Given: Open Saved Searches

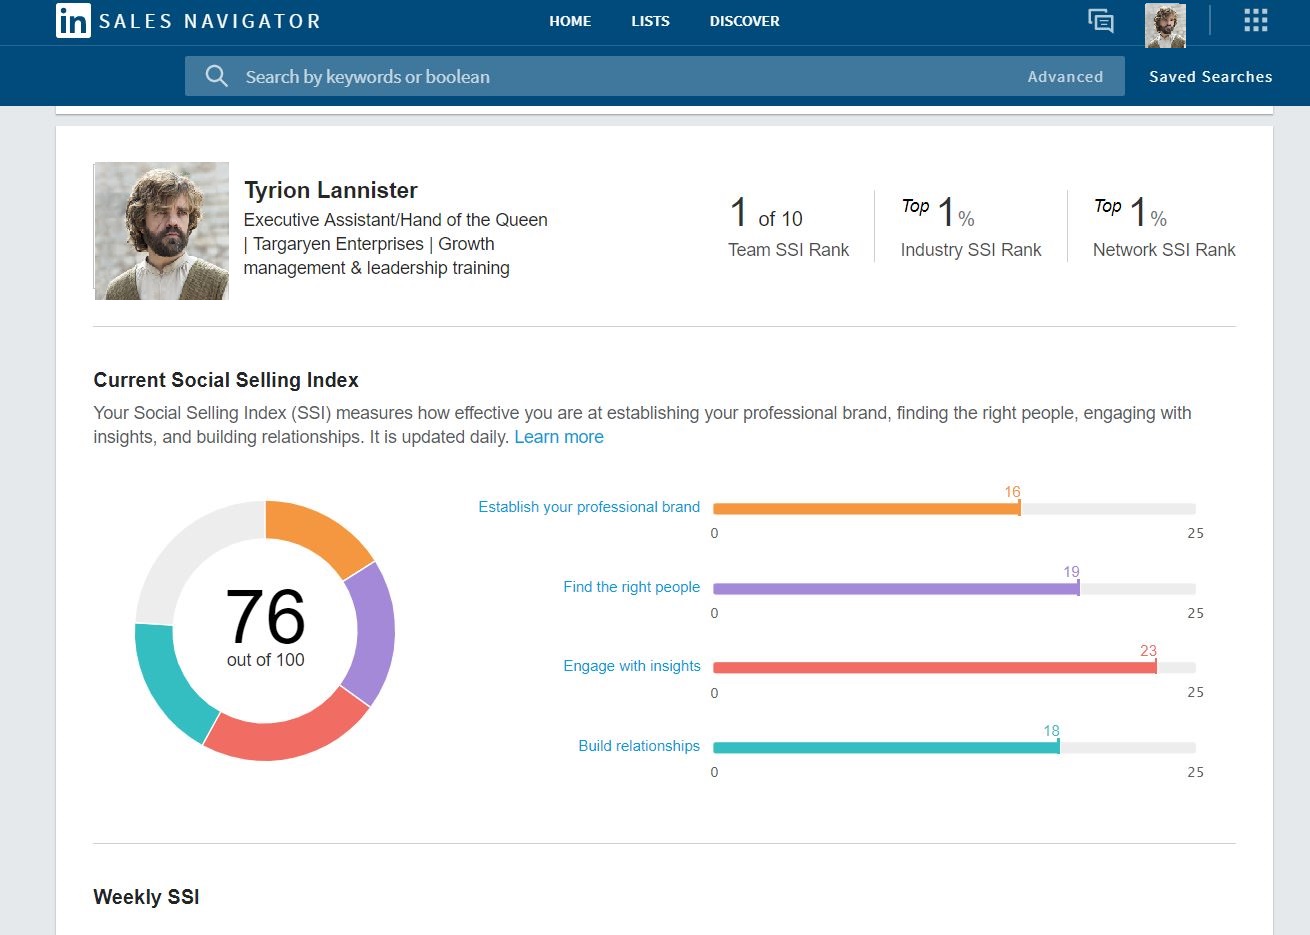Looking at the screenshot, I should pos(1211,77).
